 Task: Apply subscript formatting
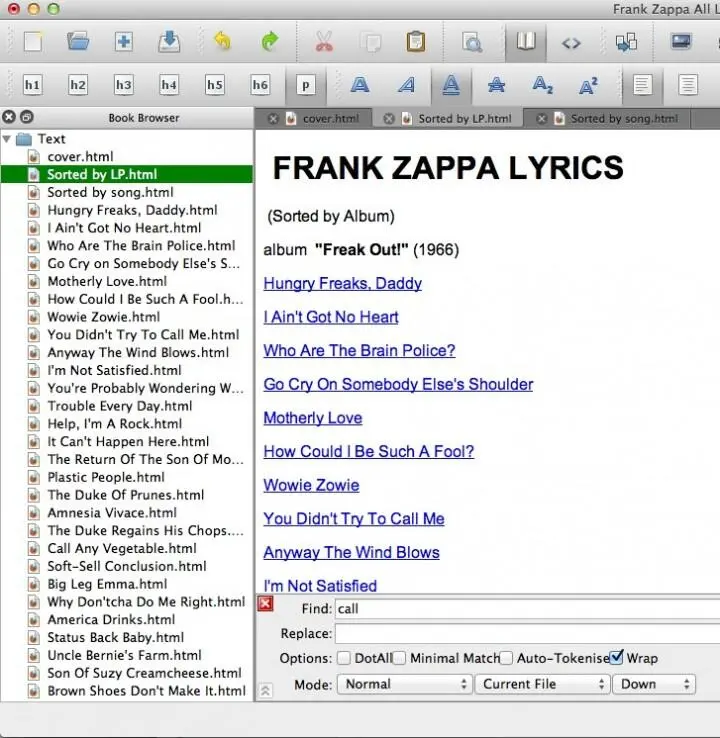pyautogui.click(x=543, y=85)
